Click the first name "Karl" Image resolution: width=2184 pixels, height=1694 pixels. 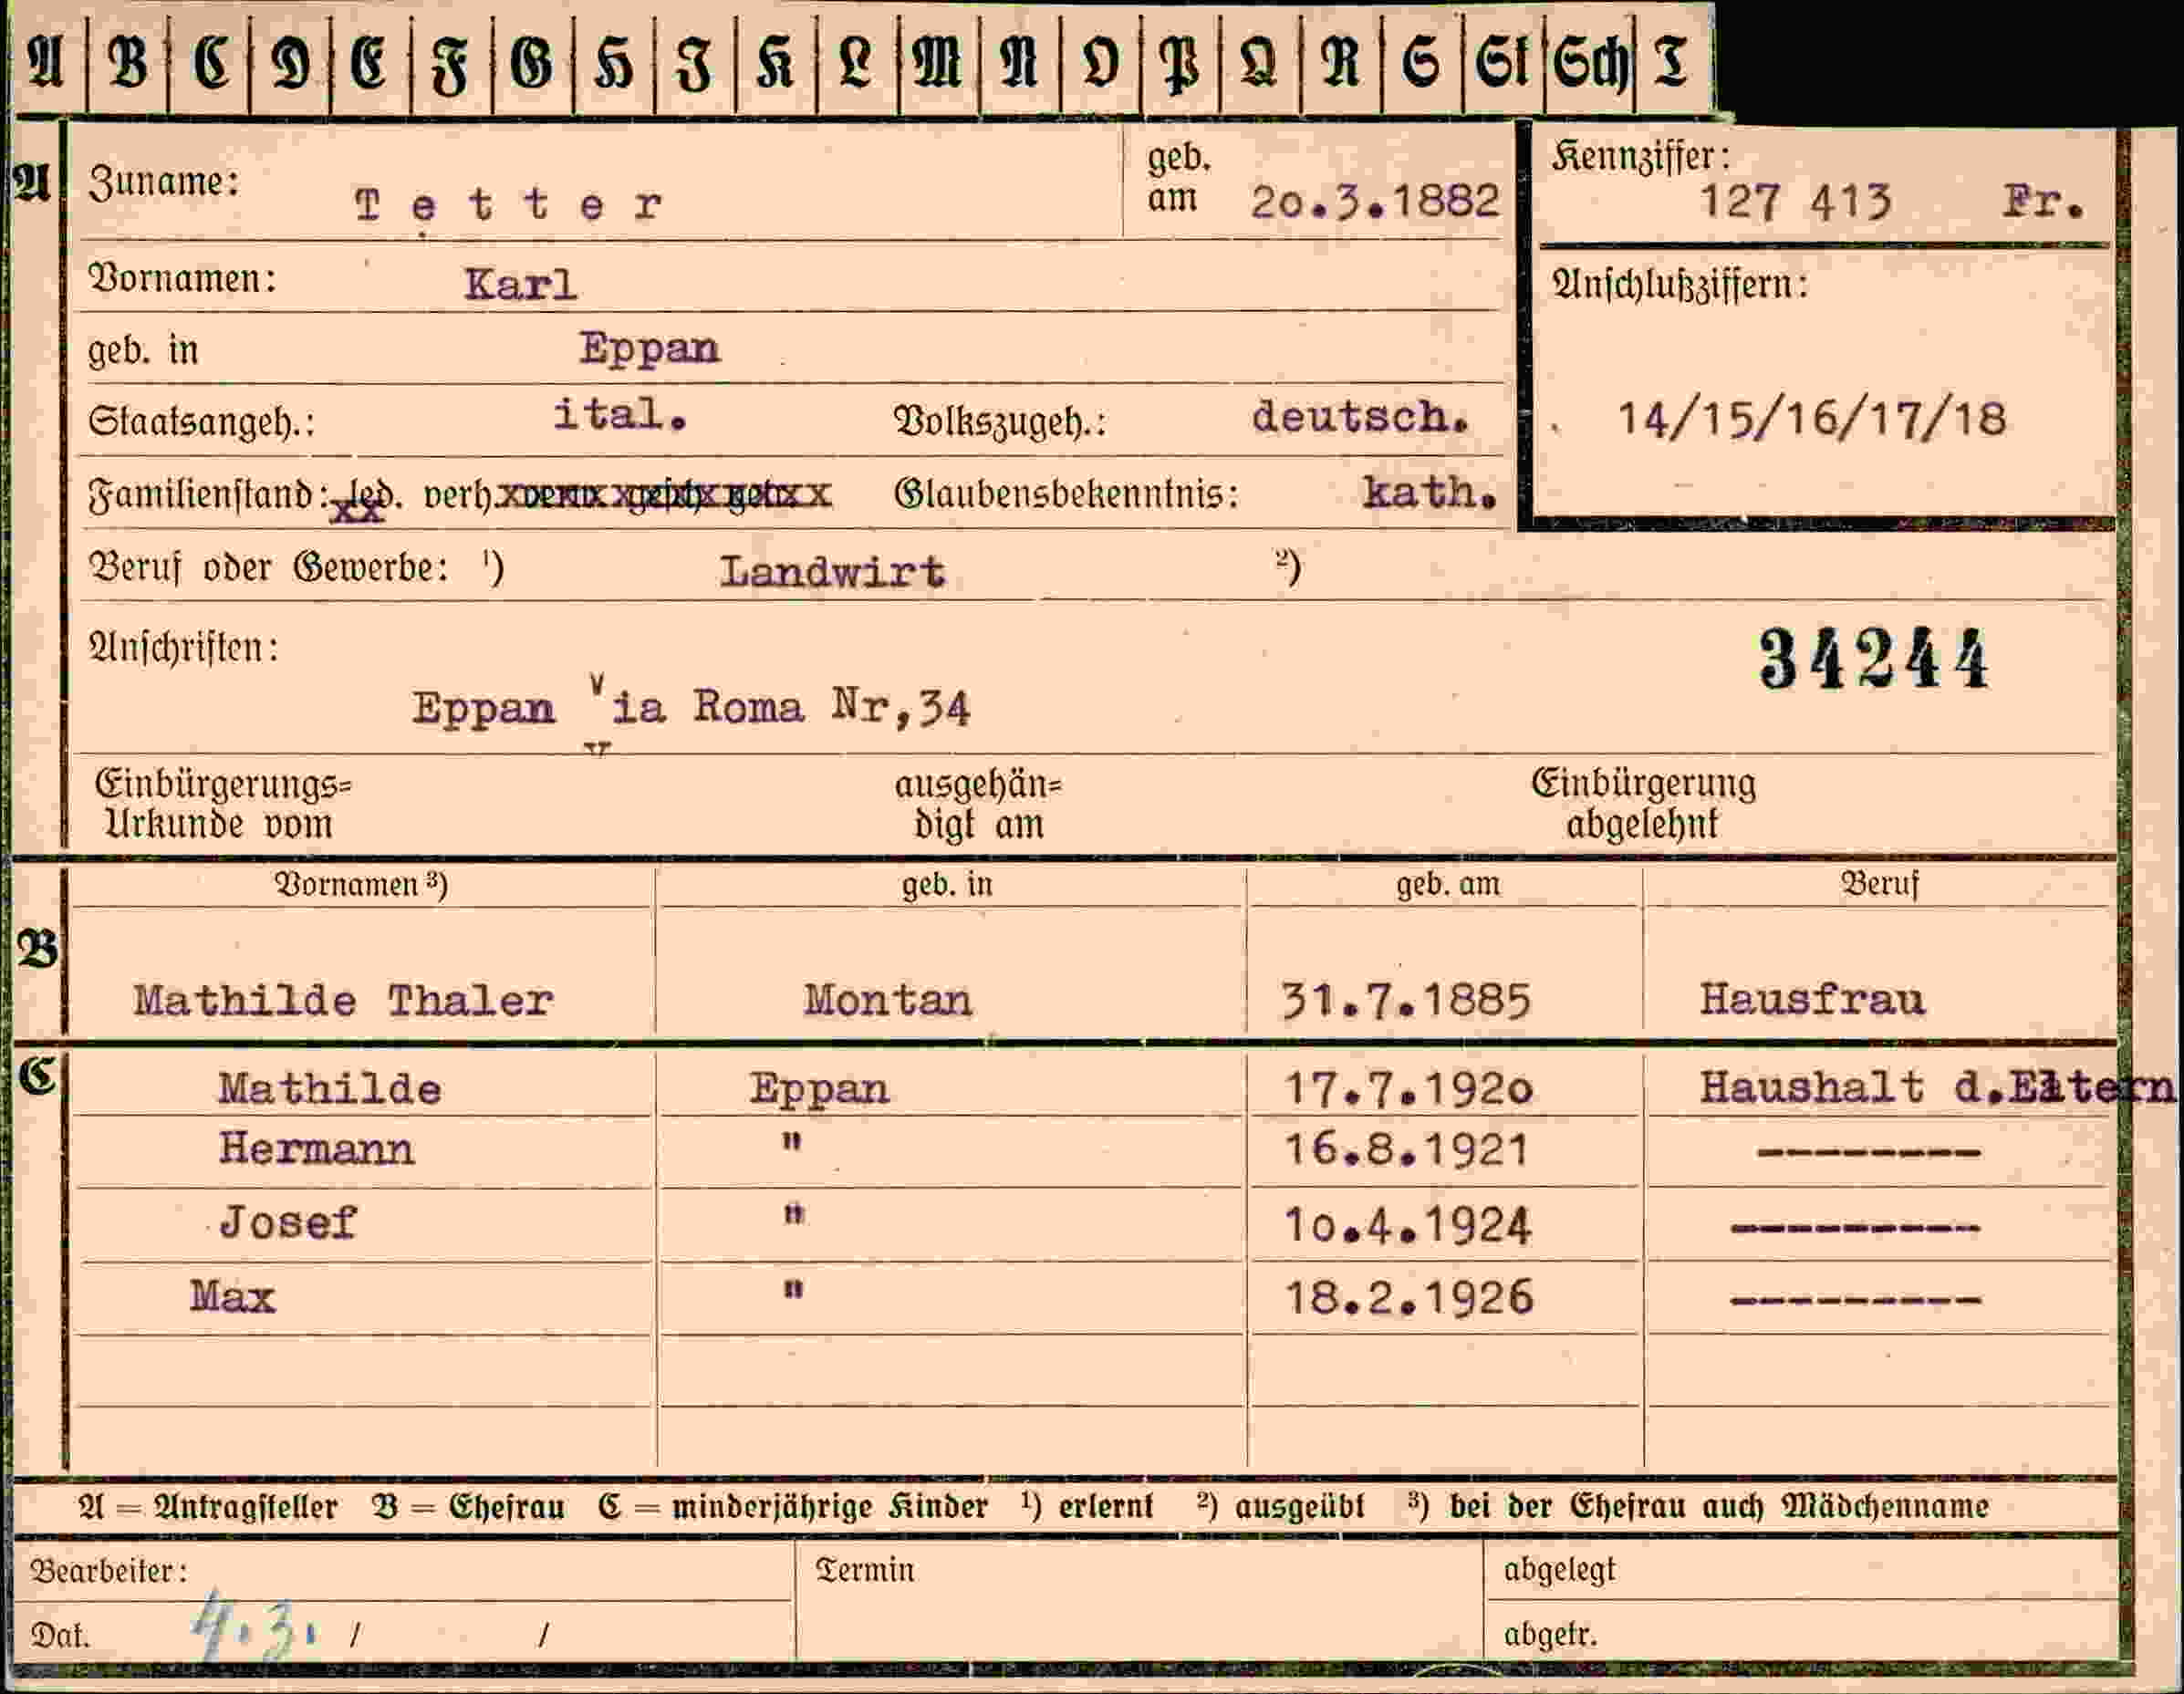point(520,285)
